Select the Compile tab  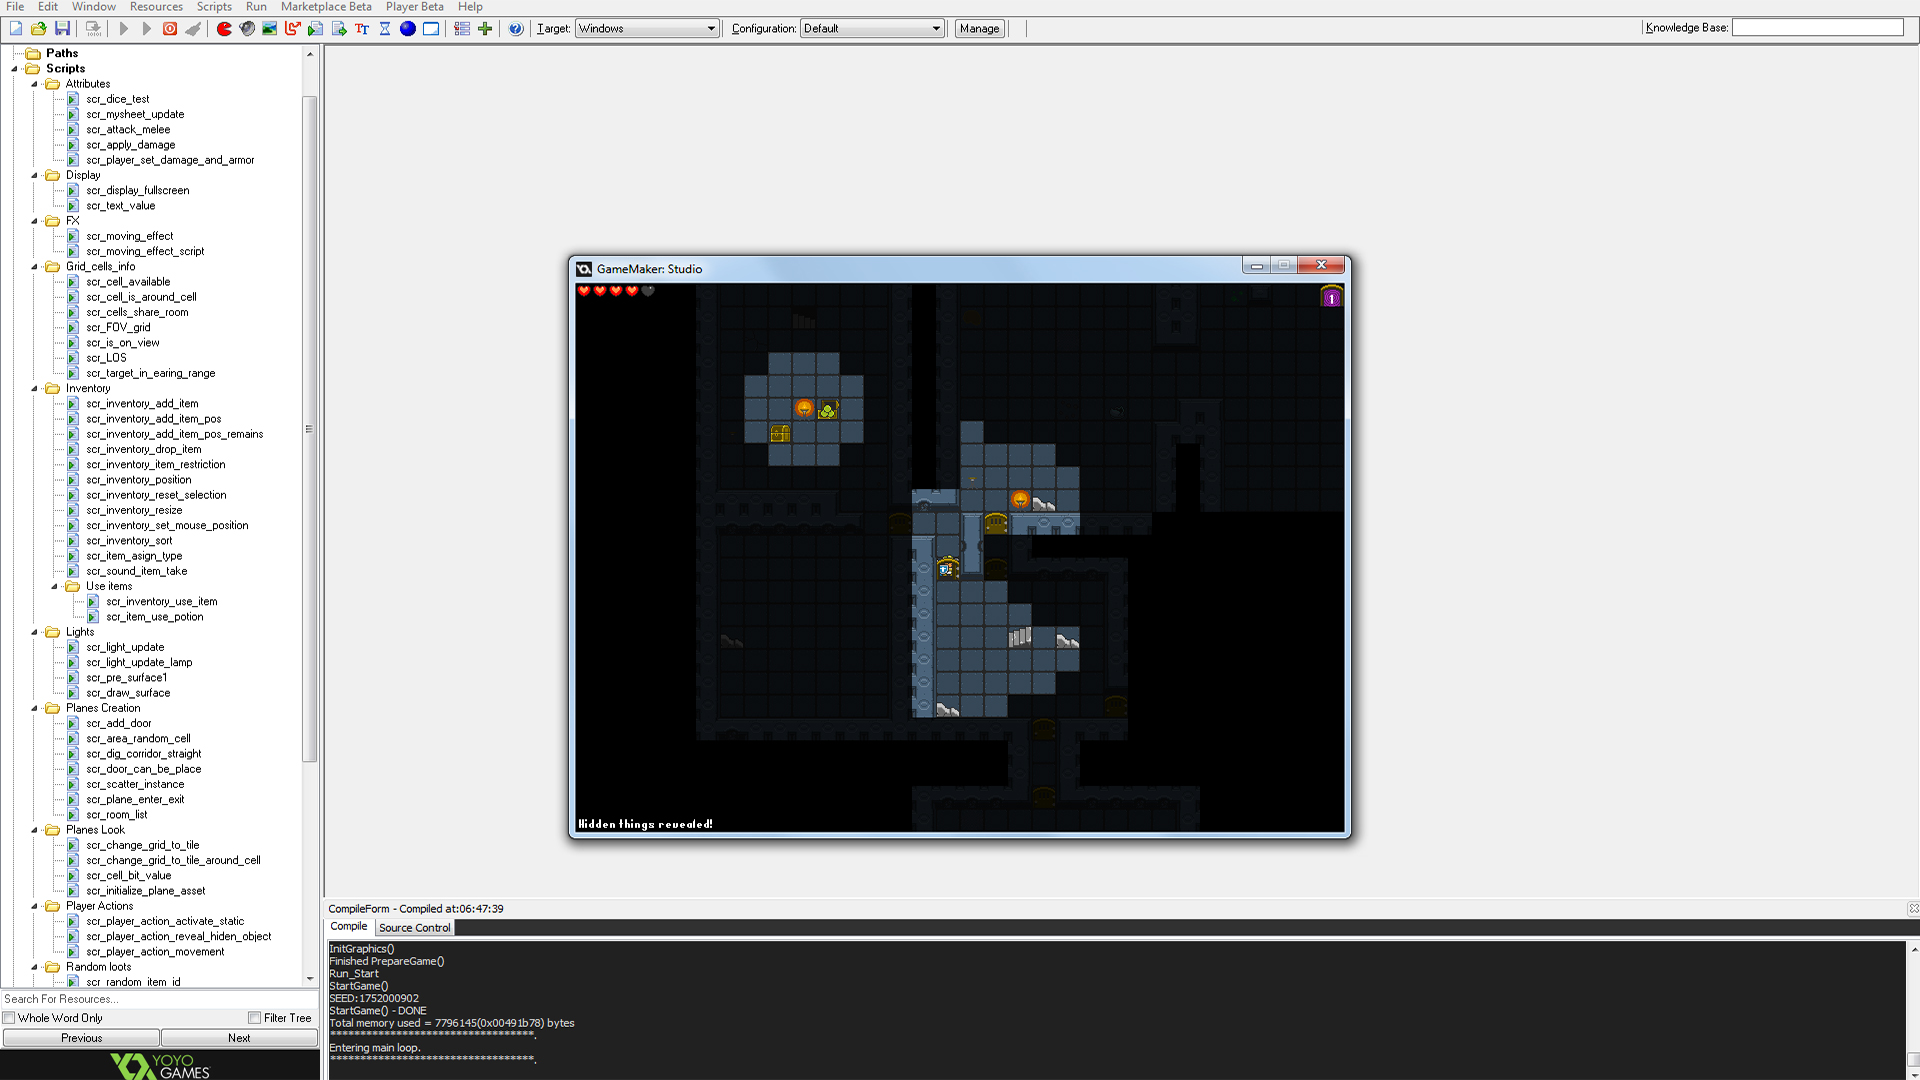tap(349, 927)
